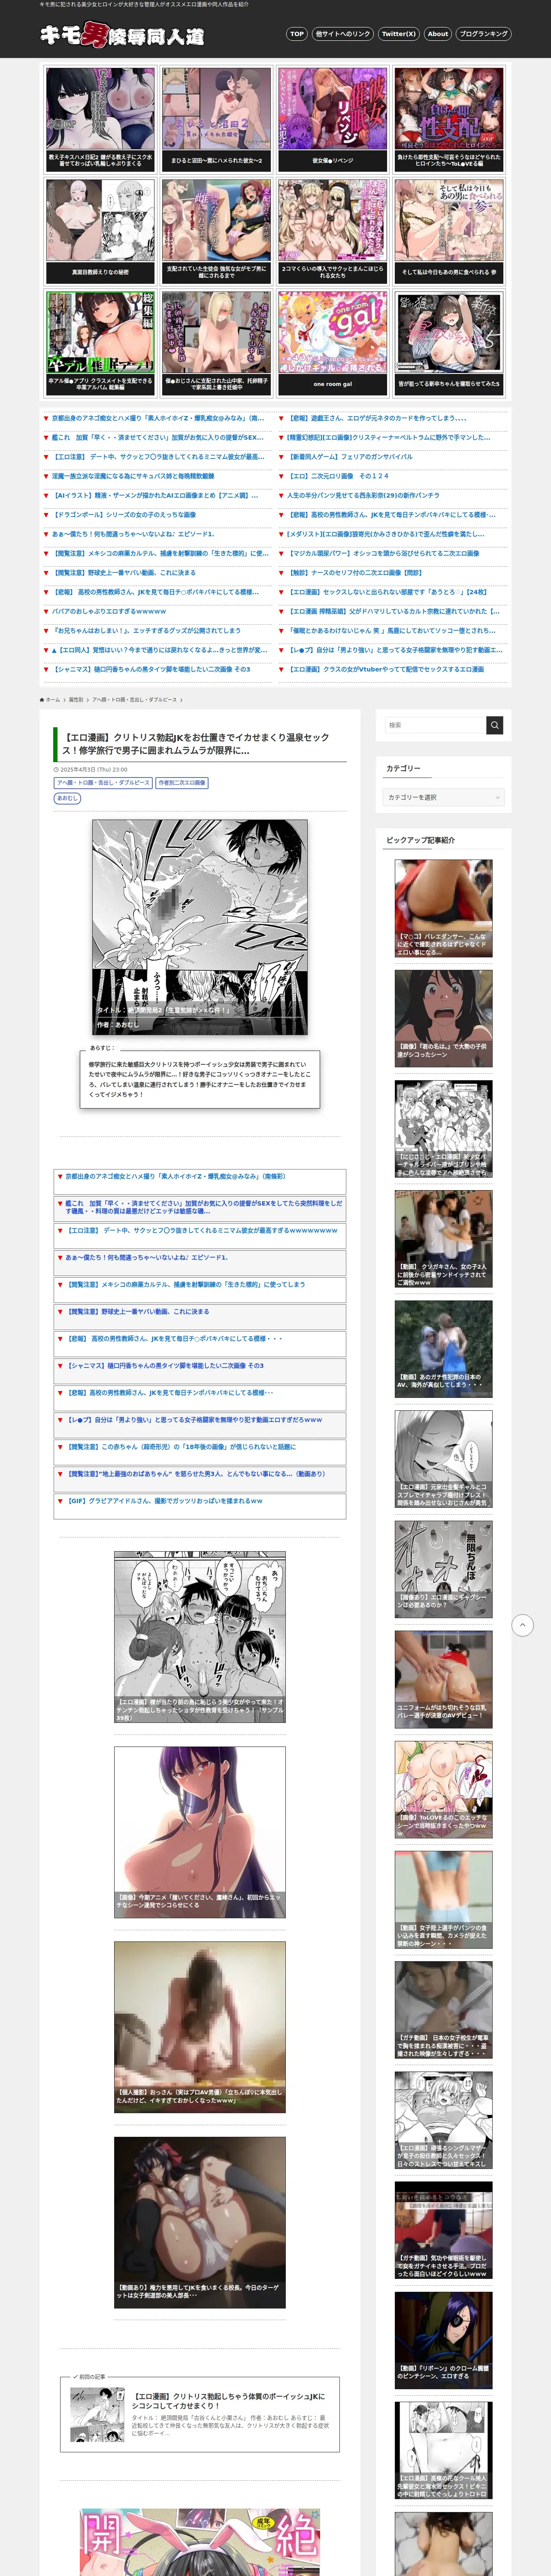Click the ピックアップ記事紹介 sidebar heading
Image resolution: width=551 pixels, height=2576 pixels.
click(x=420, y=840)
